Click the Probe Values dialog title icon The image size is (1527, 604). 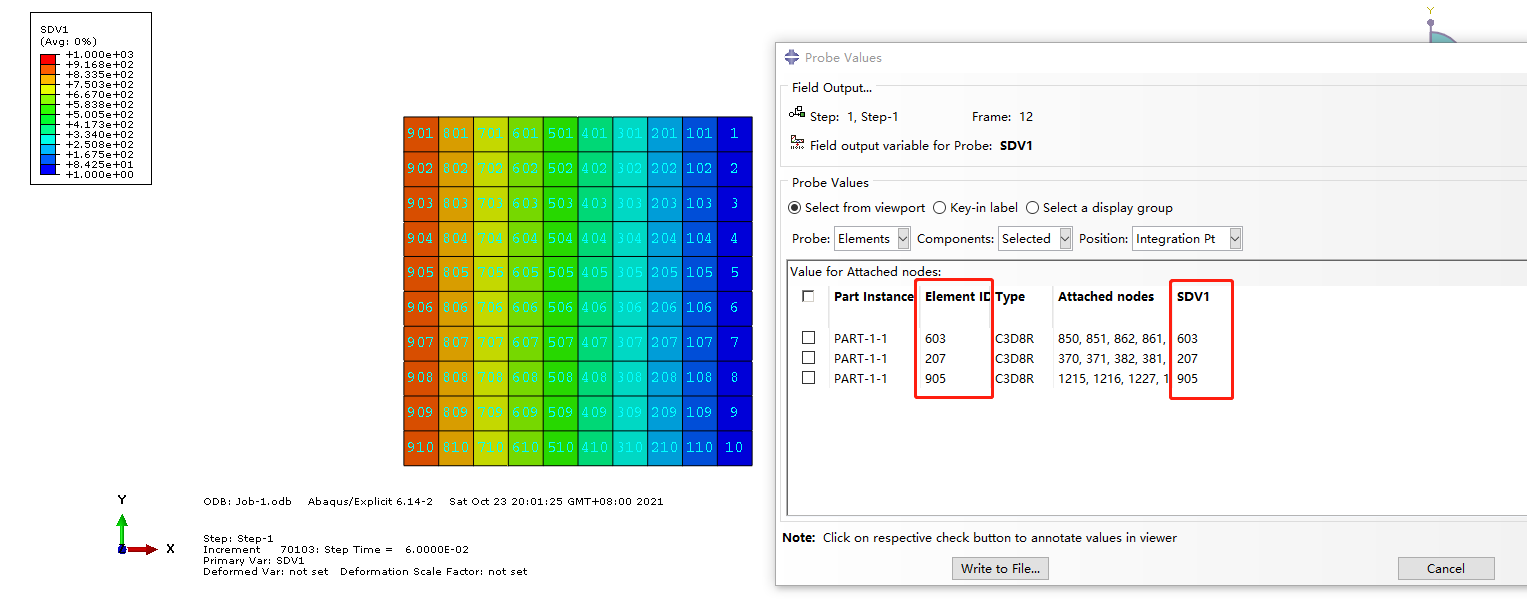point(792,57)
